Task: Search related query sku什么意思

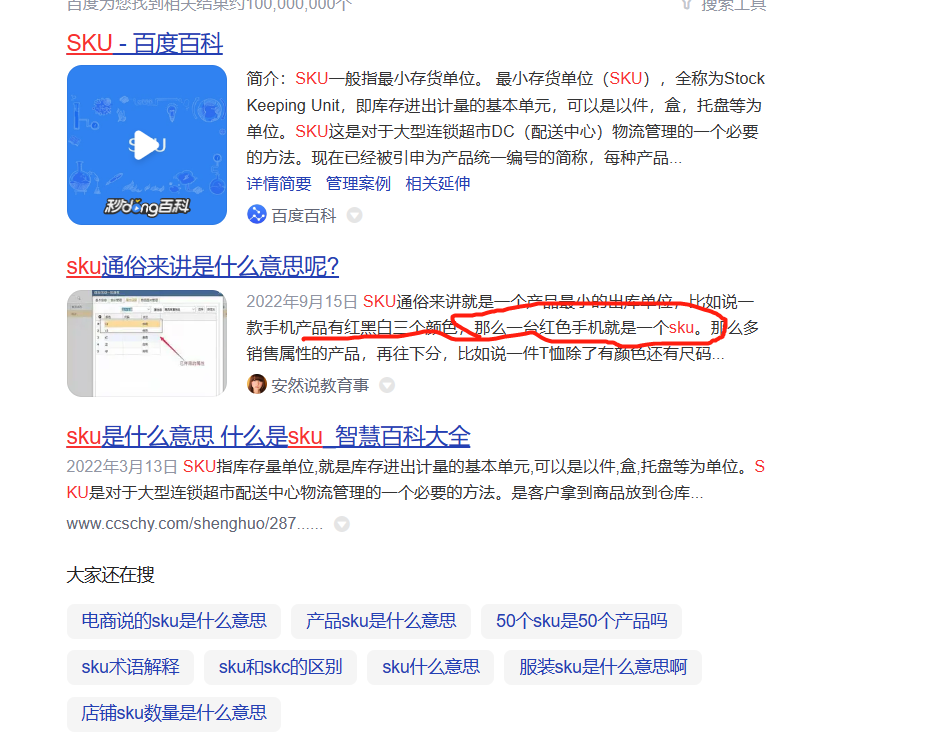Action: tap(431, 667)
